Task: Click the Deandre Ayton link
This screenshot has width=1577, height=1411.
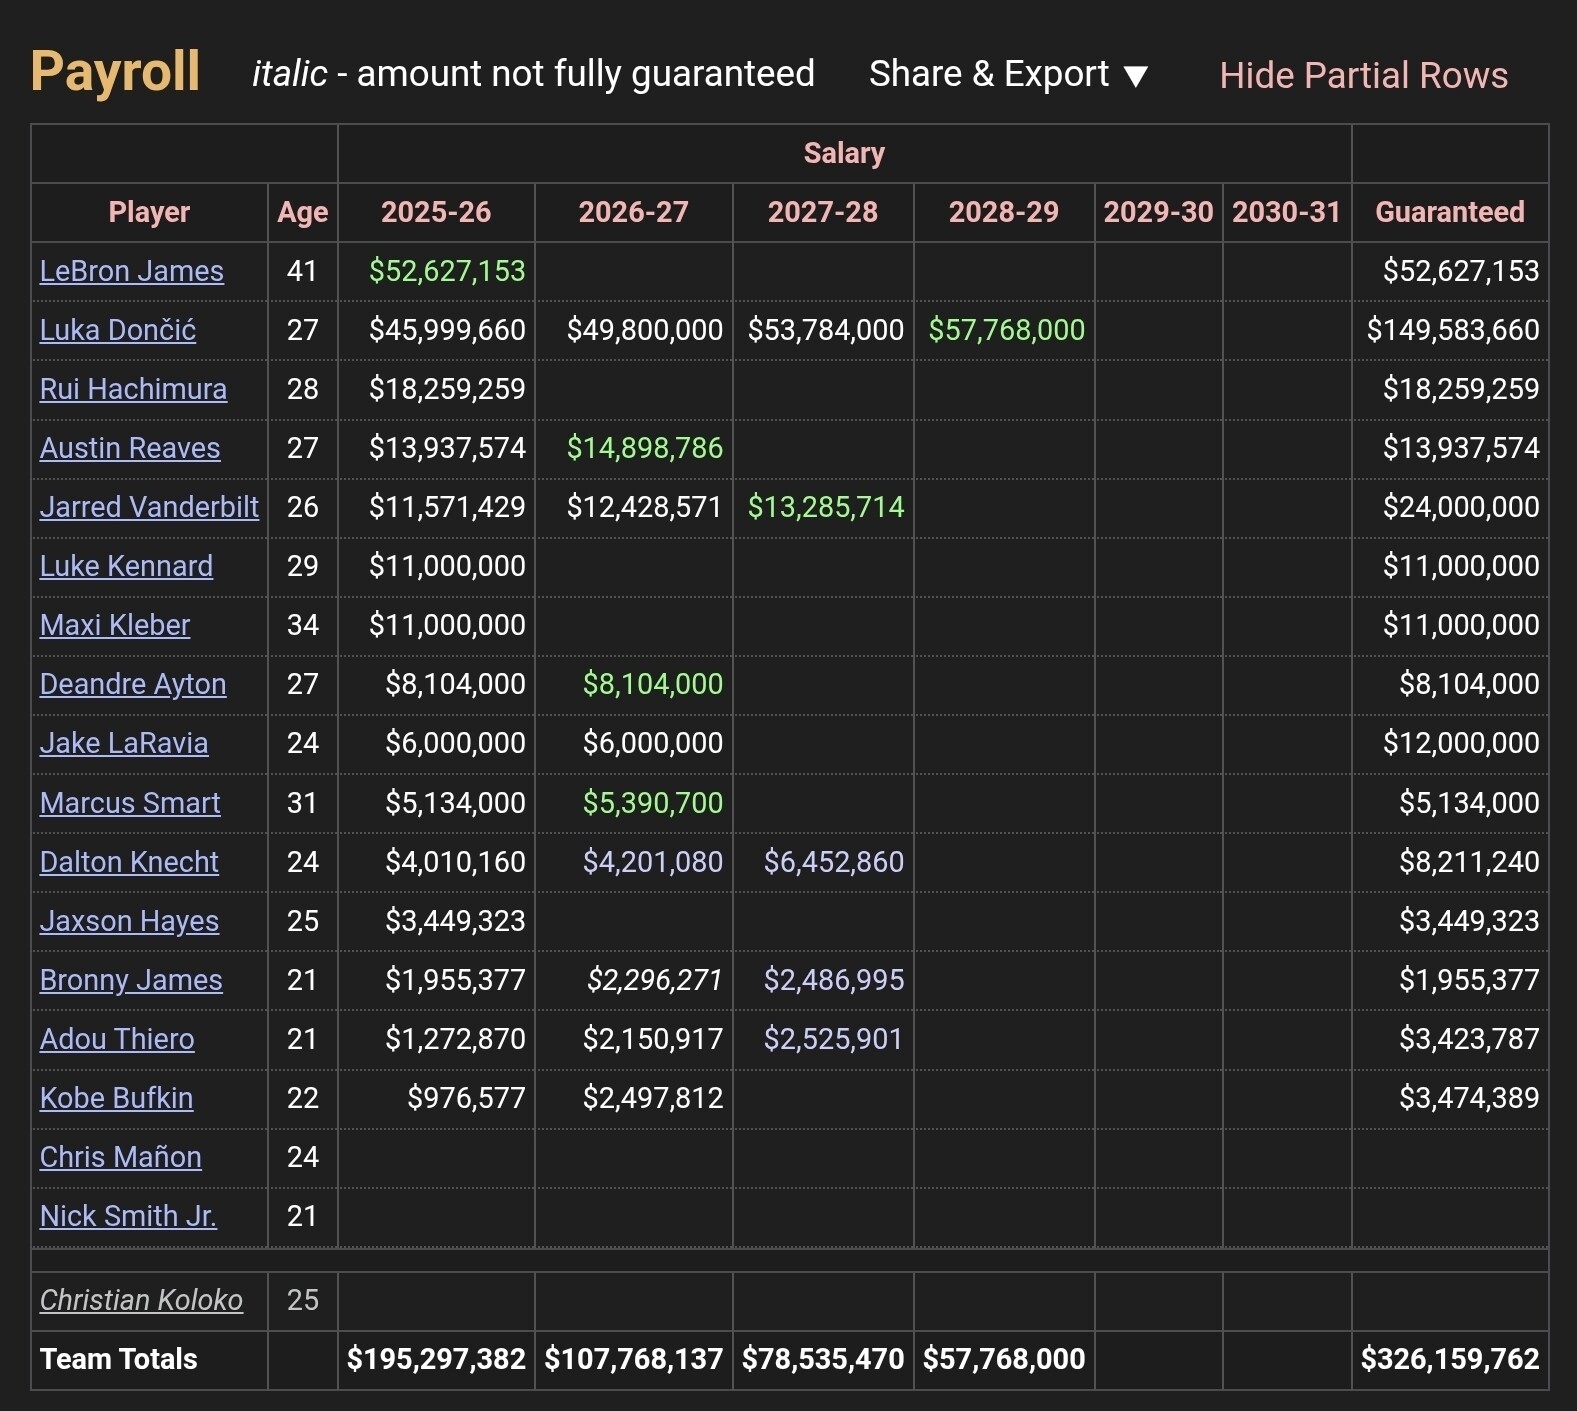Action: [133, 684]
